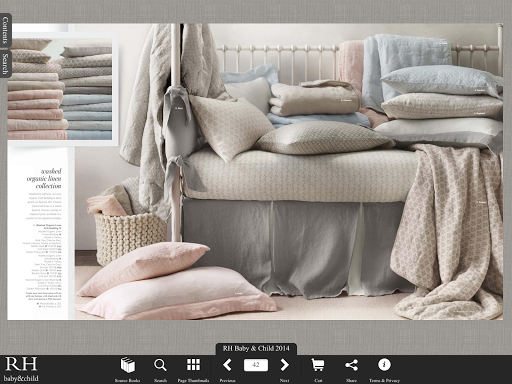512x384 pixels.
Task: Tap the RH Baby & Child 2014 title tab
Action: pyautogui.click(x=256, y=349)
